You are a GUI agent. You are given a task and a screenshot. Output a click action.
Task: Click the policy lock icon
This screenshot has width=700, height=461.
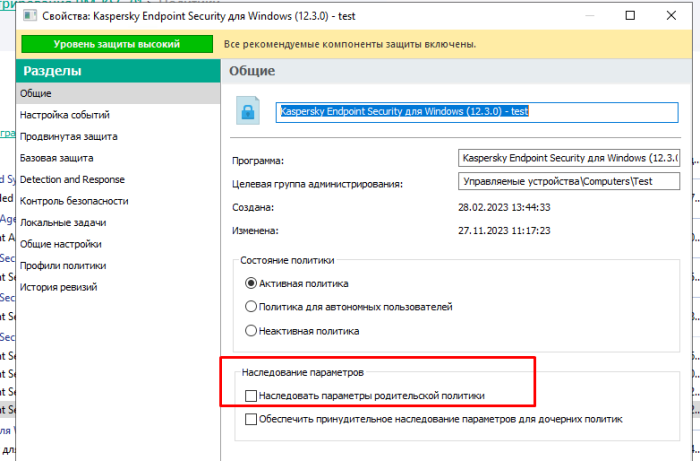248,111
